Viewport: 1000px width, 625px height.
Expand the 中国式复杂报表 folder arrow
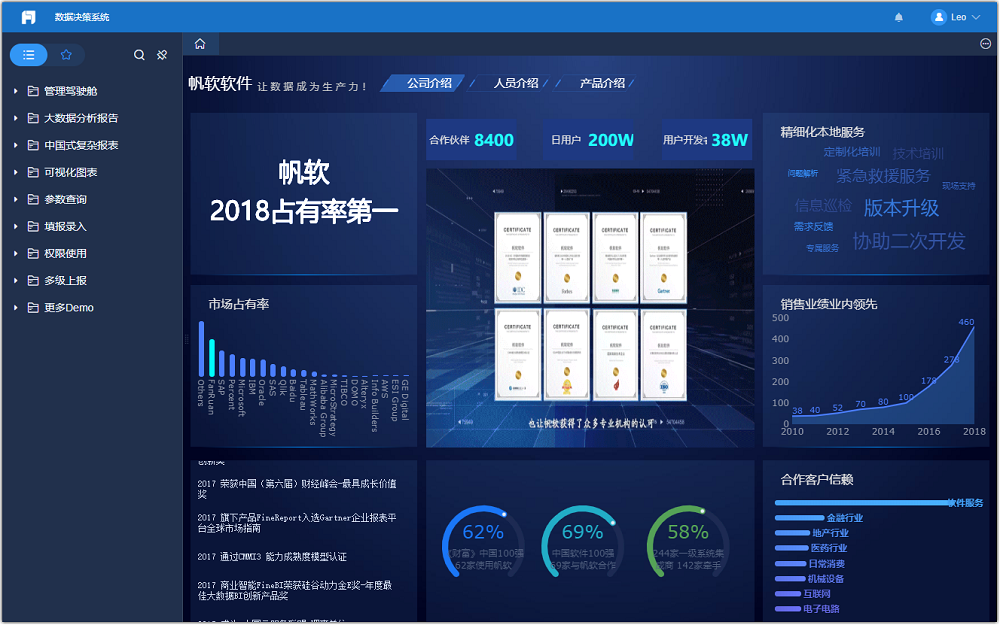coord(15,145)
